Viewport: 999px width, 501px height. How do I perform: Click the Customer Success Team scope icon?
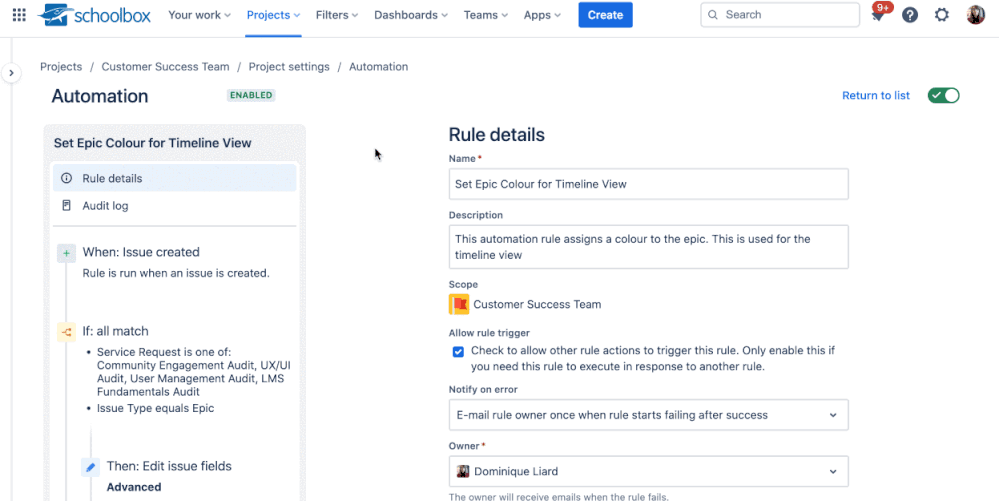(459, 304)
